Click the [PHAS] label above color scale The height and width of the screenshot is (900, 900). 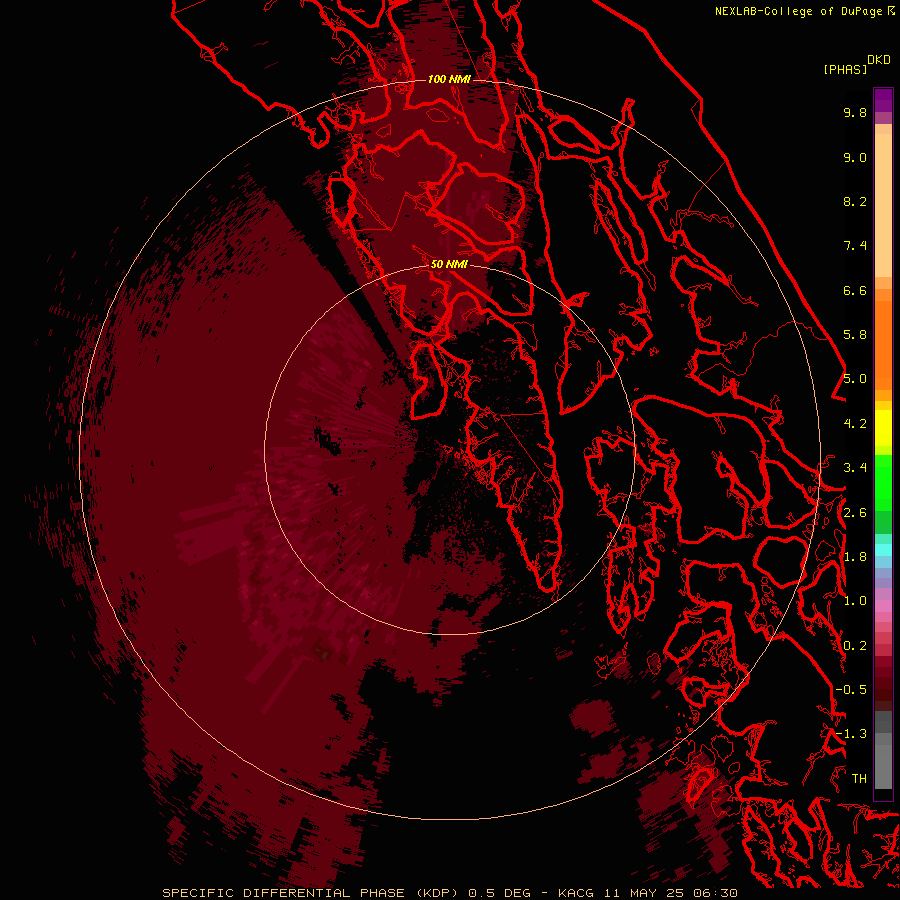pyautogui.click(x=845, y=70)
